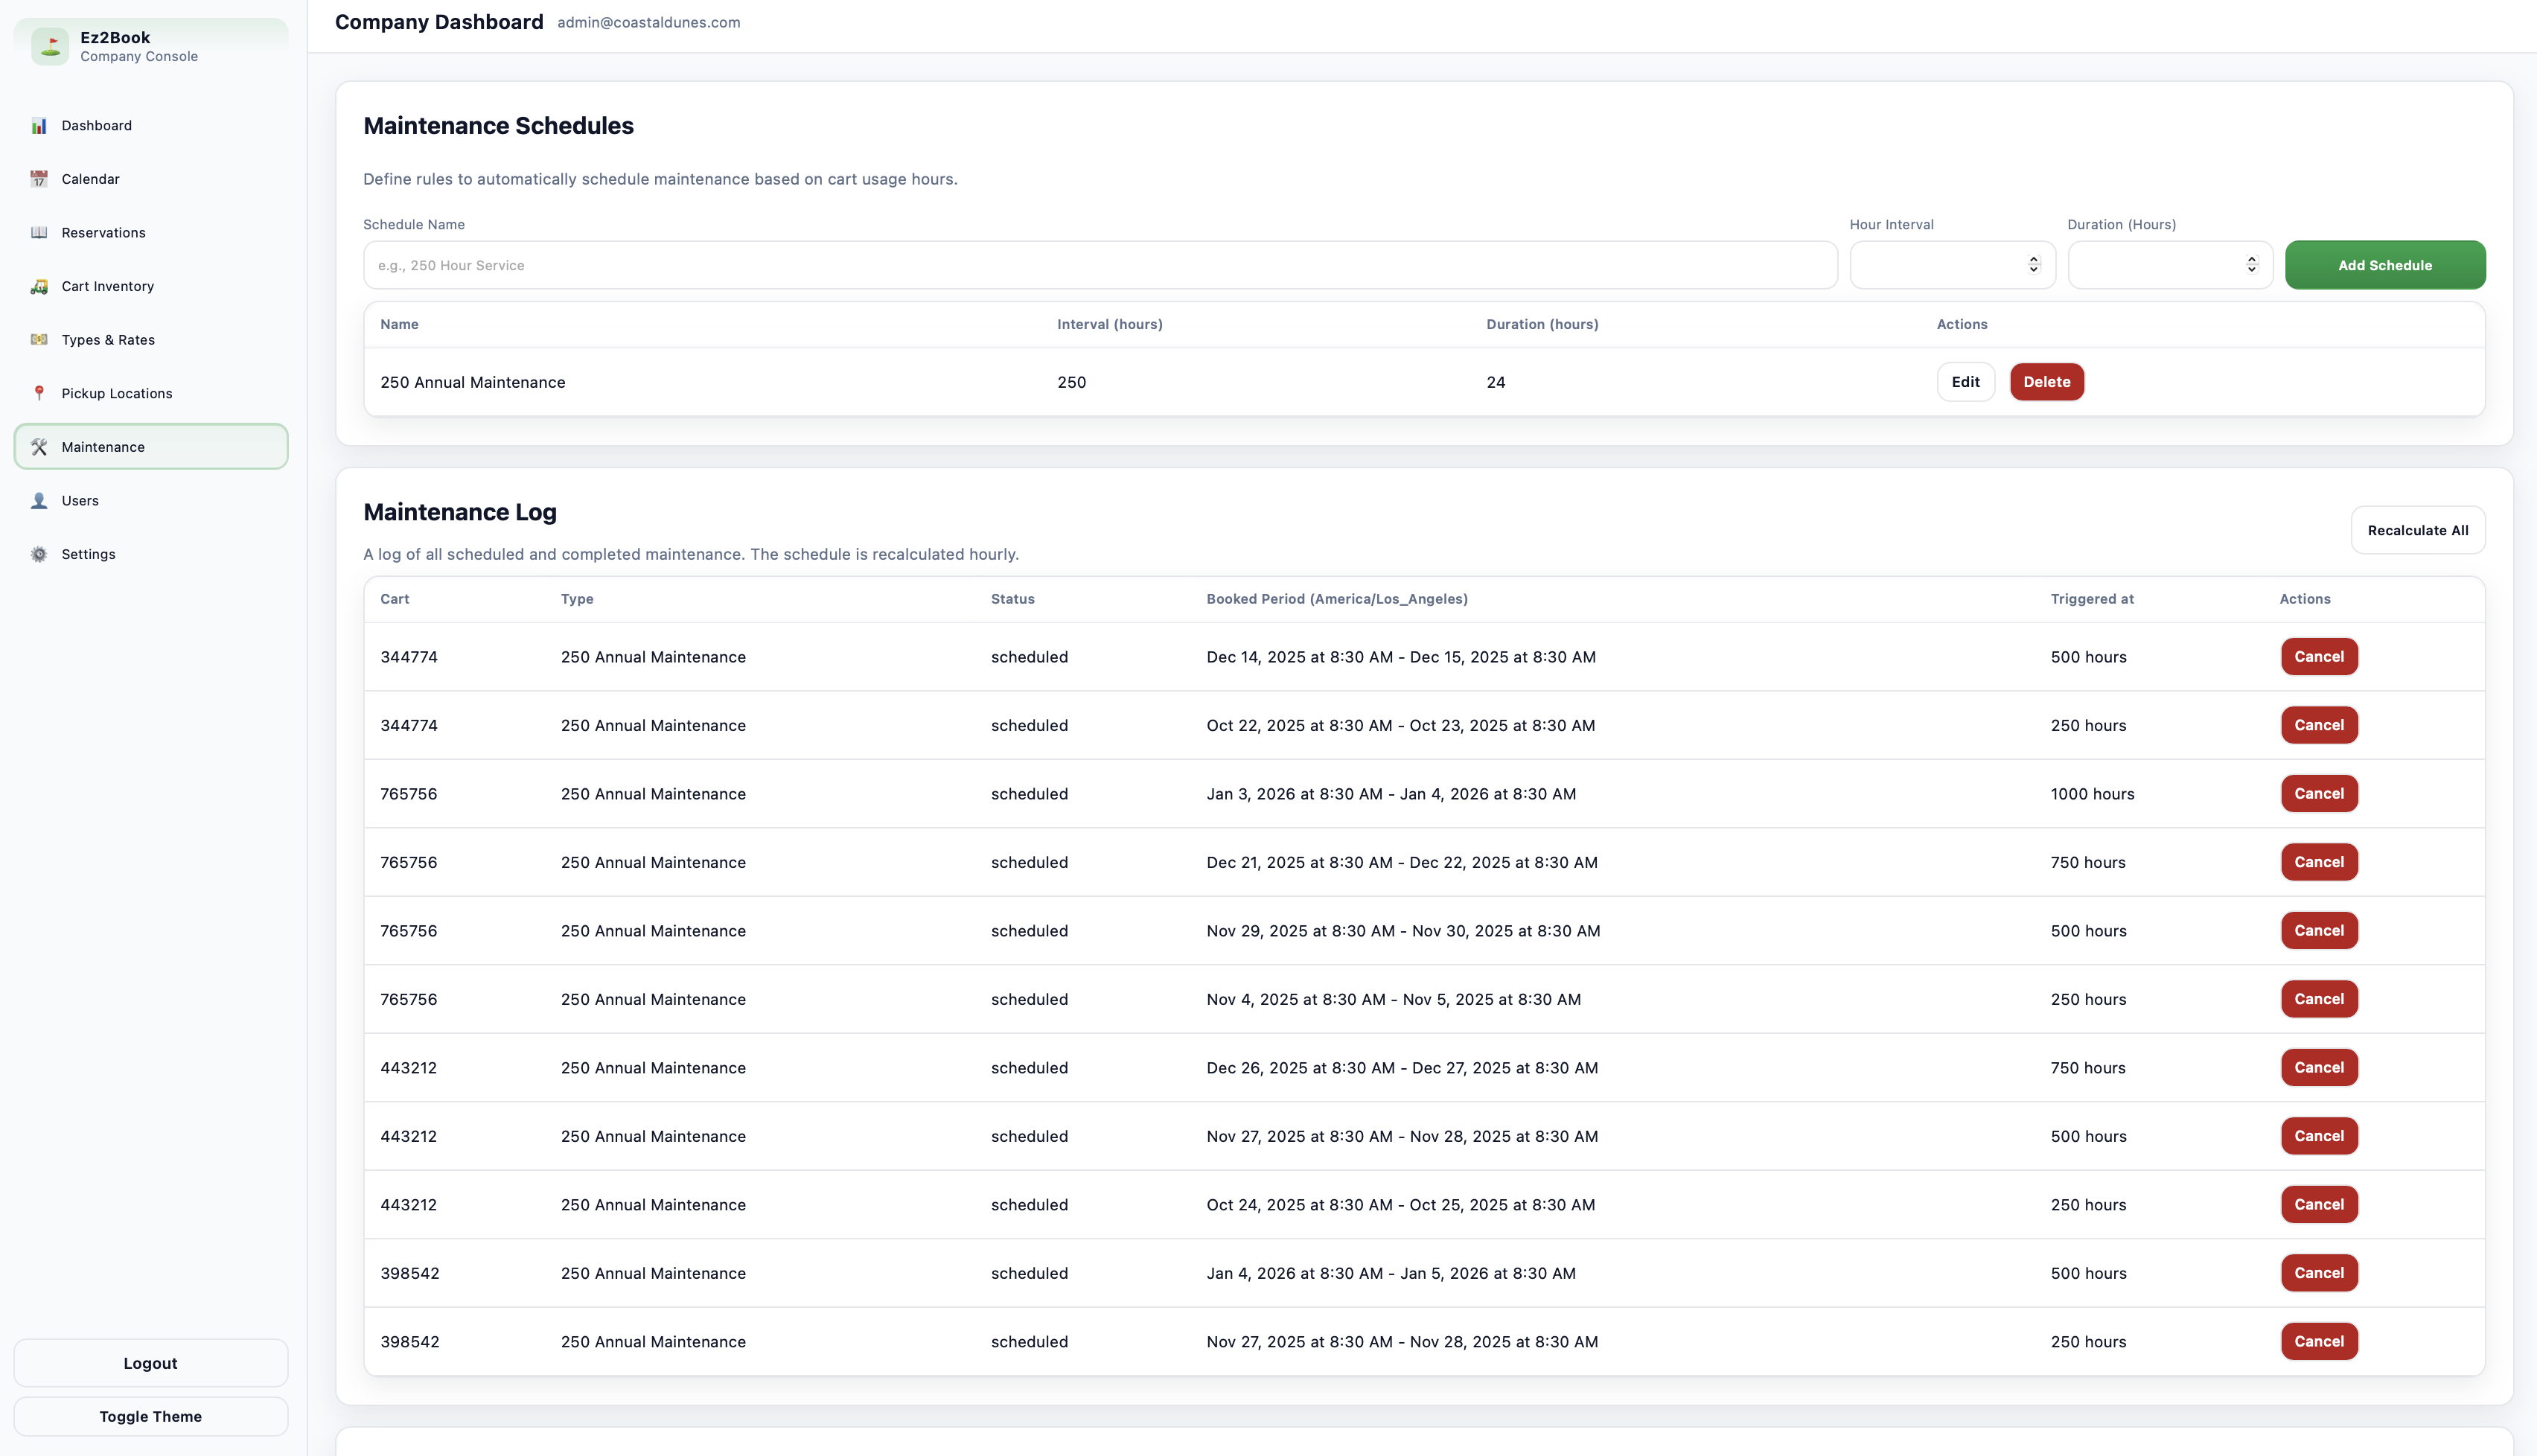Click the Hour Interval stepper arrows

[2033, 265]
